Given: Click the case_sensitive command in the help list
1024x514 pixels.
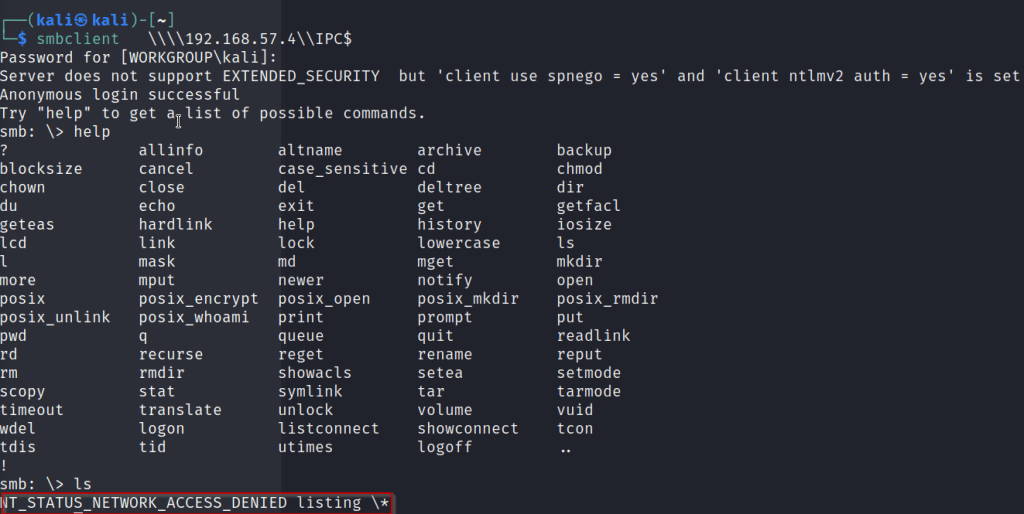Looking at the screenshot, I should [x=342, y=169].
